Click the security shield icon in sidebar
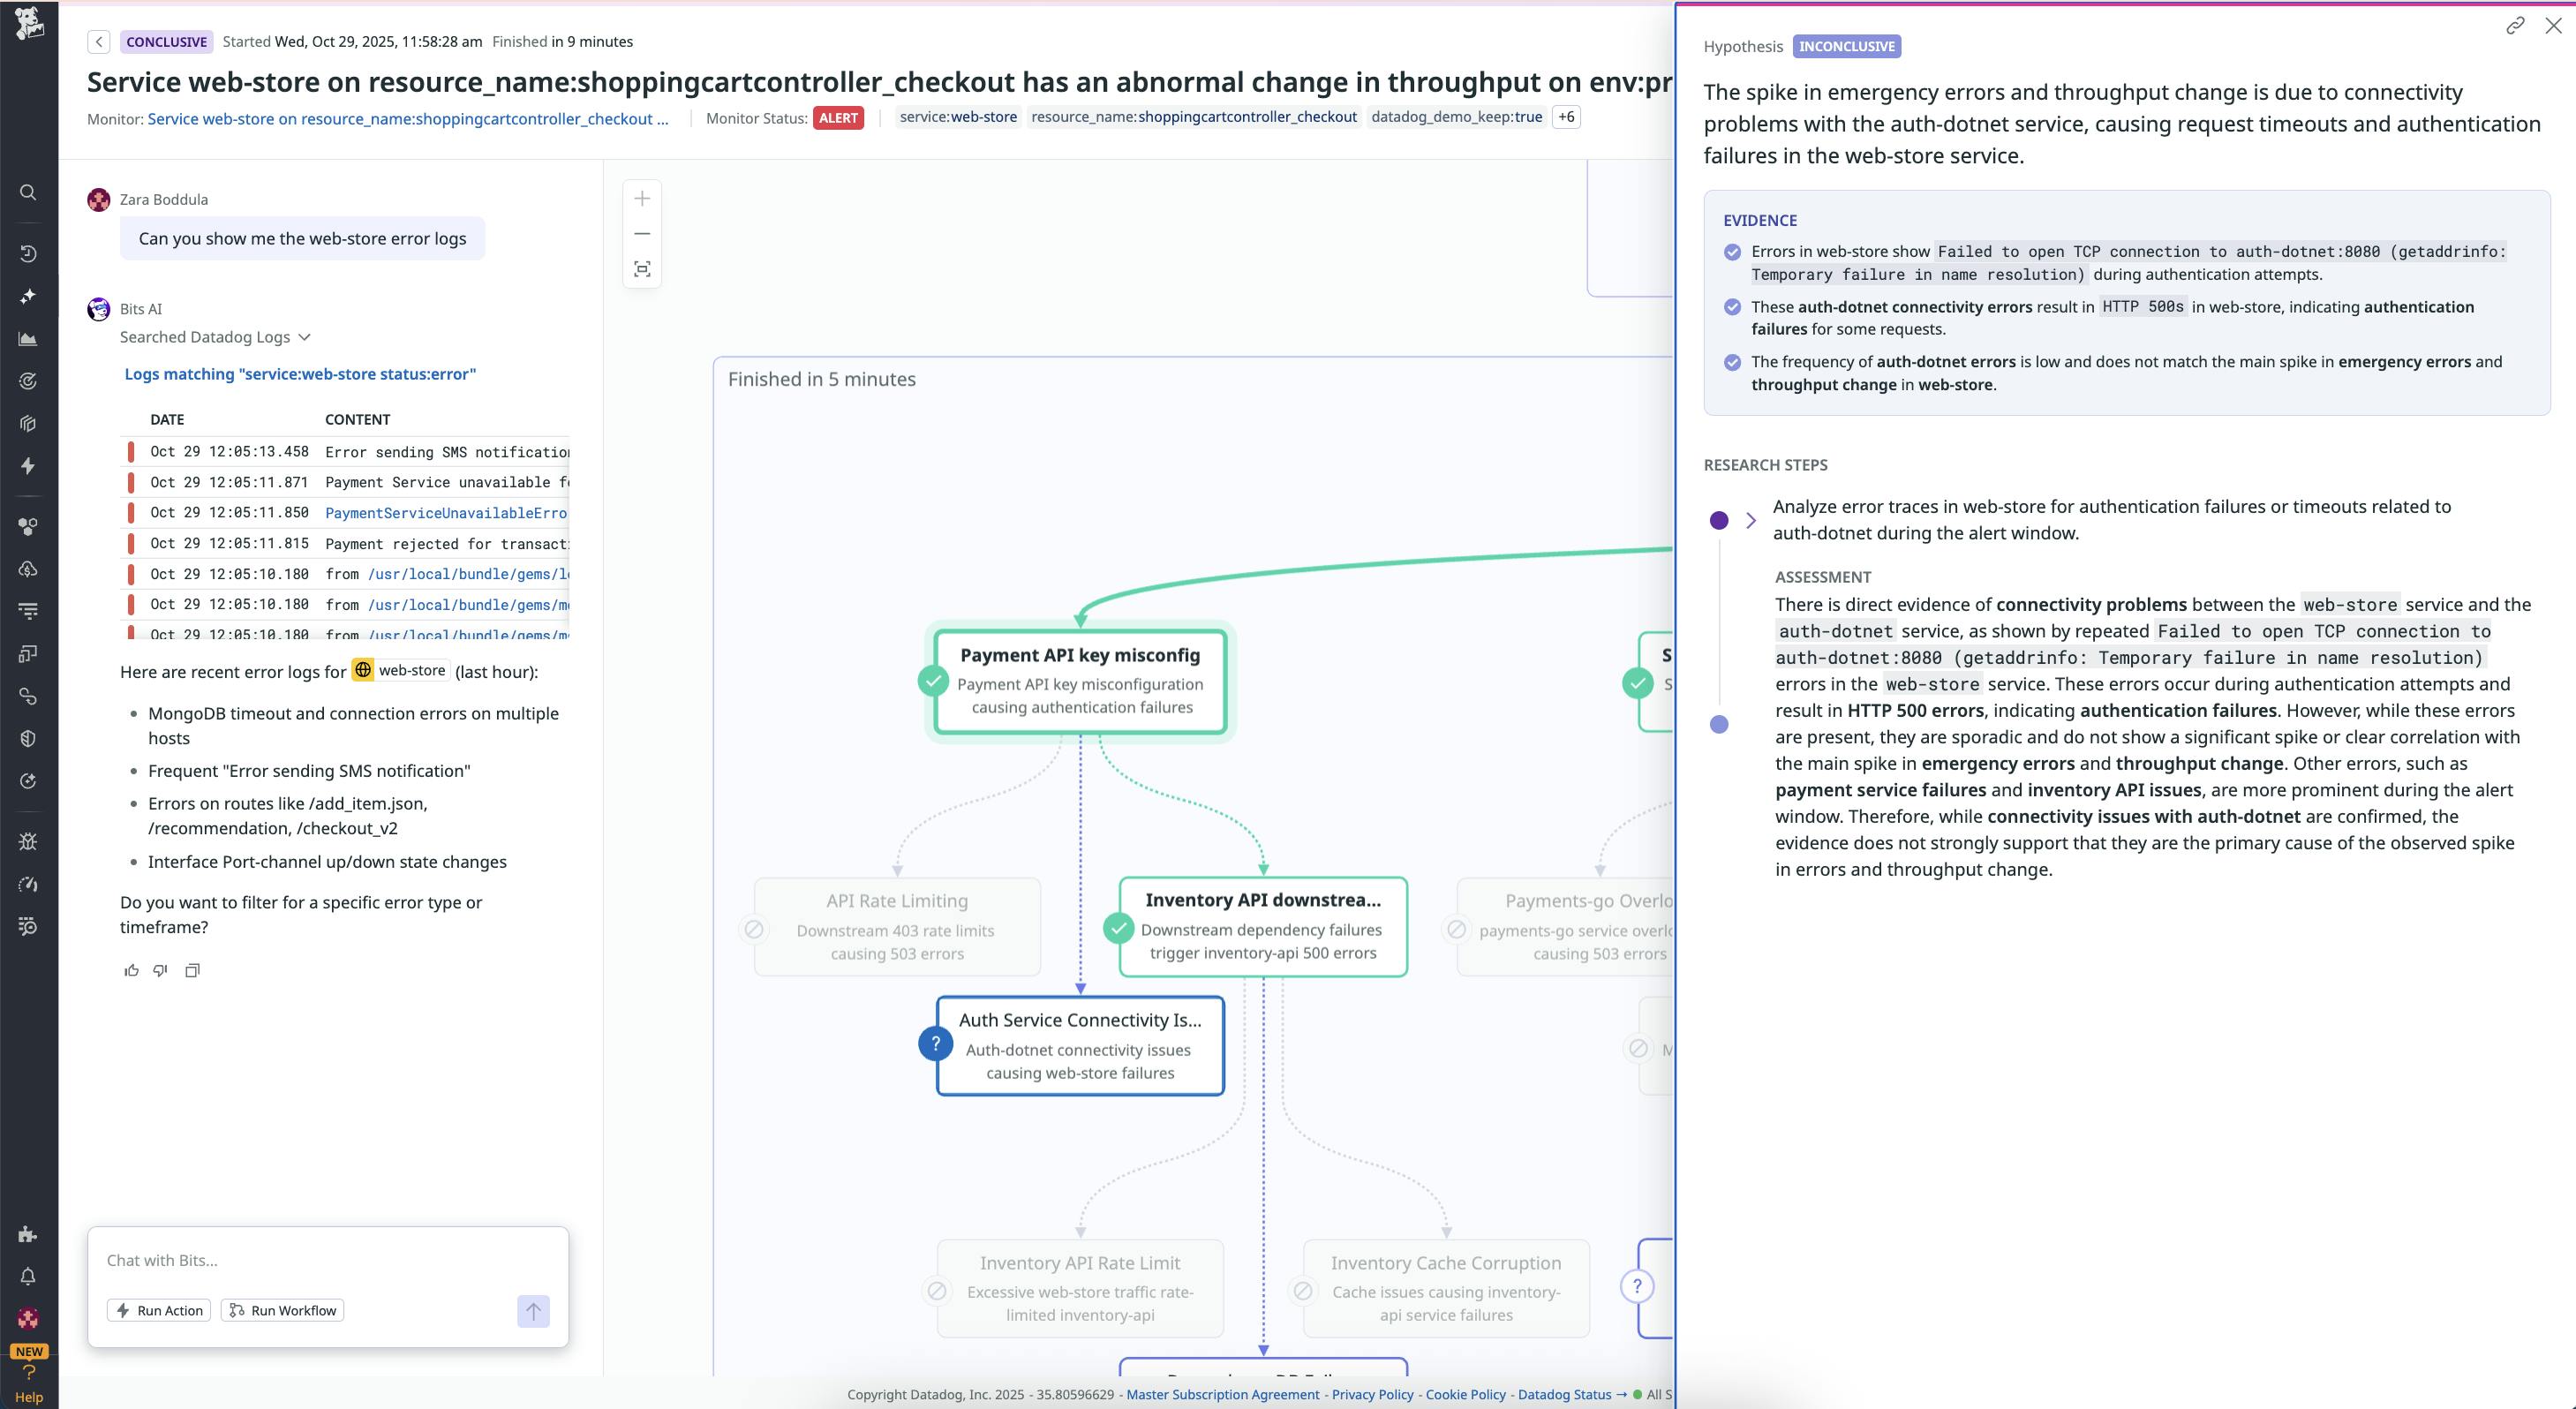The image size is (2576, 1409). click(x=28, y=738)
